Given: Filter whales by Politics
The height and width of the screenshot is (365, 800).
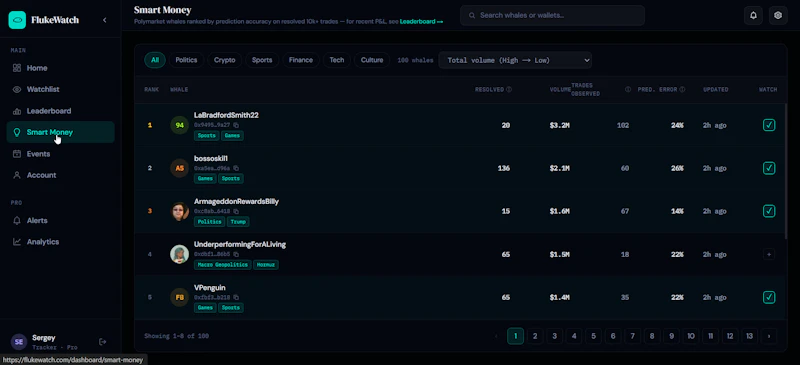Looking at the screenshot, I should (x=186, y=60).
